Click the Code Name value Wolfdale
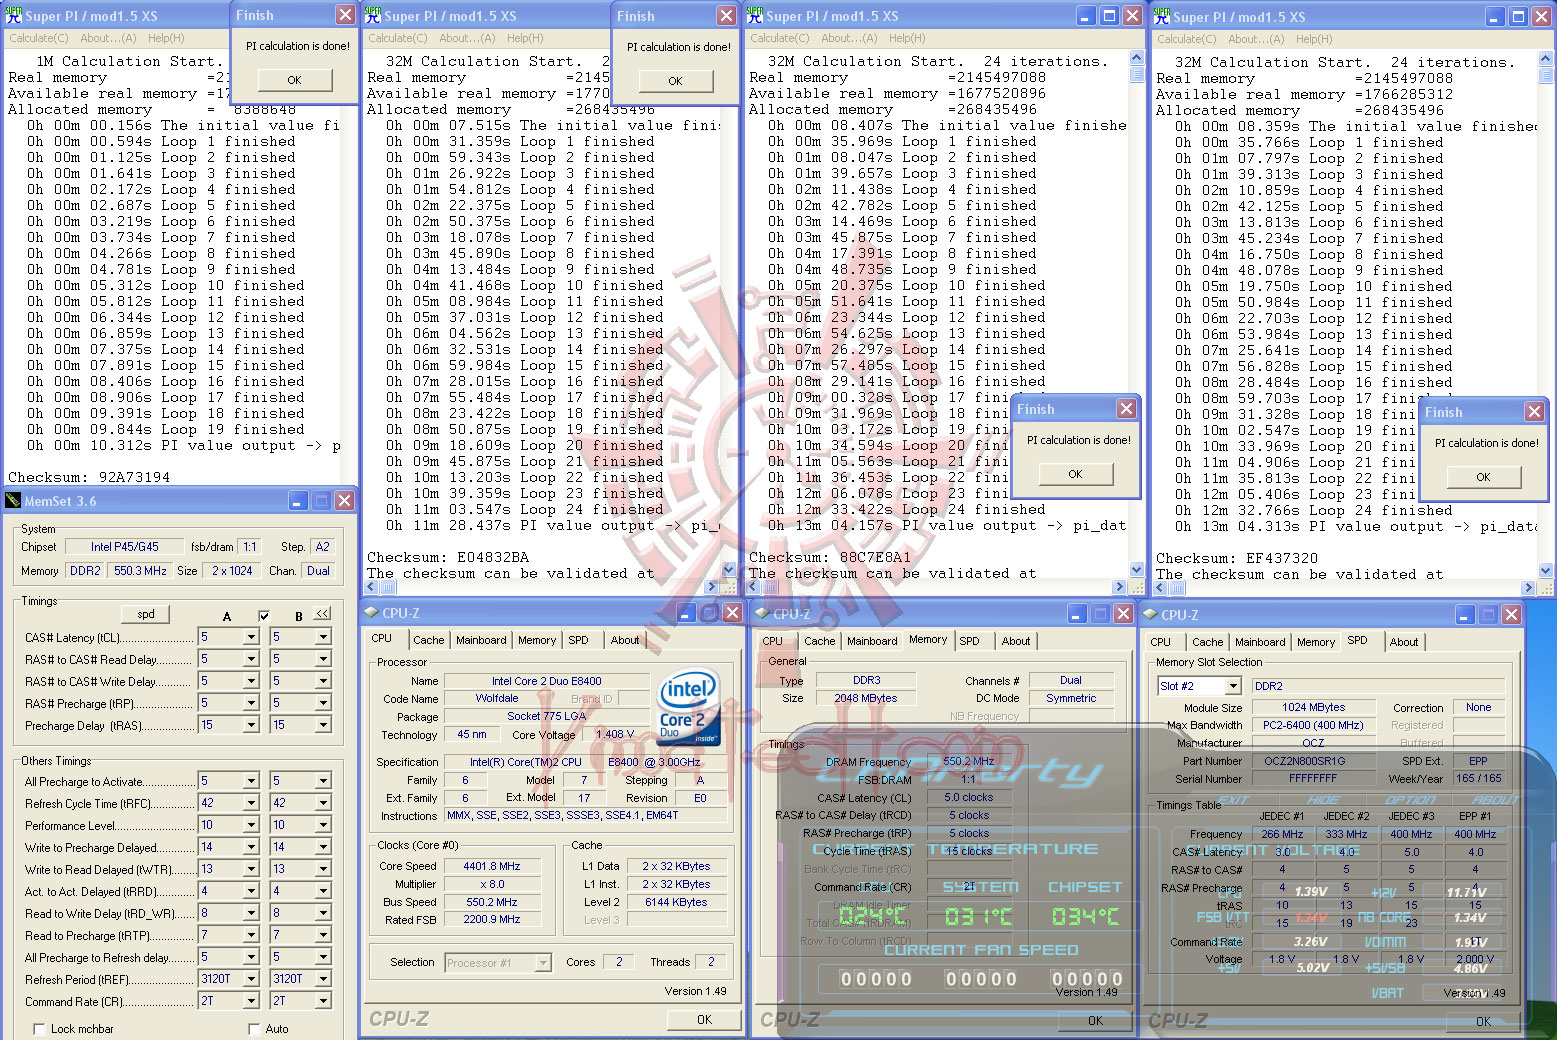This screenshot has width=1557, height=1040. (x=497, y=698)
